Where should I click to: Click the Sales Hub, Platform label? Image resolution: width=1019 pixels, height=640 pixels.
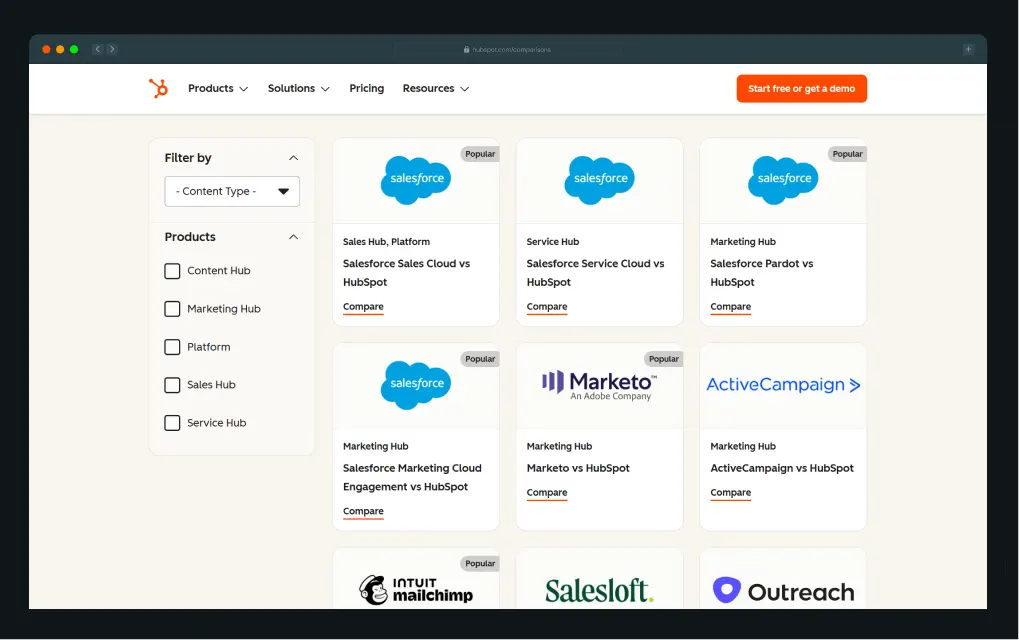pyautogui.click(x=386, y=242)
